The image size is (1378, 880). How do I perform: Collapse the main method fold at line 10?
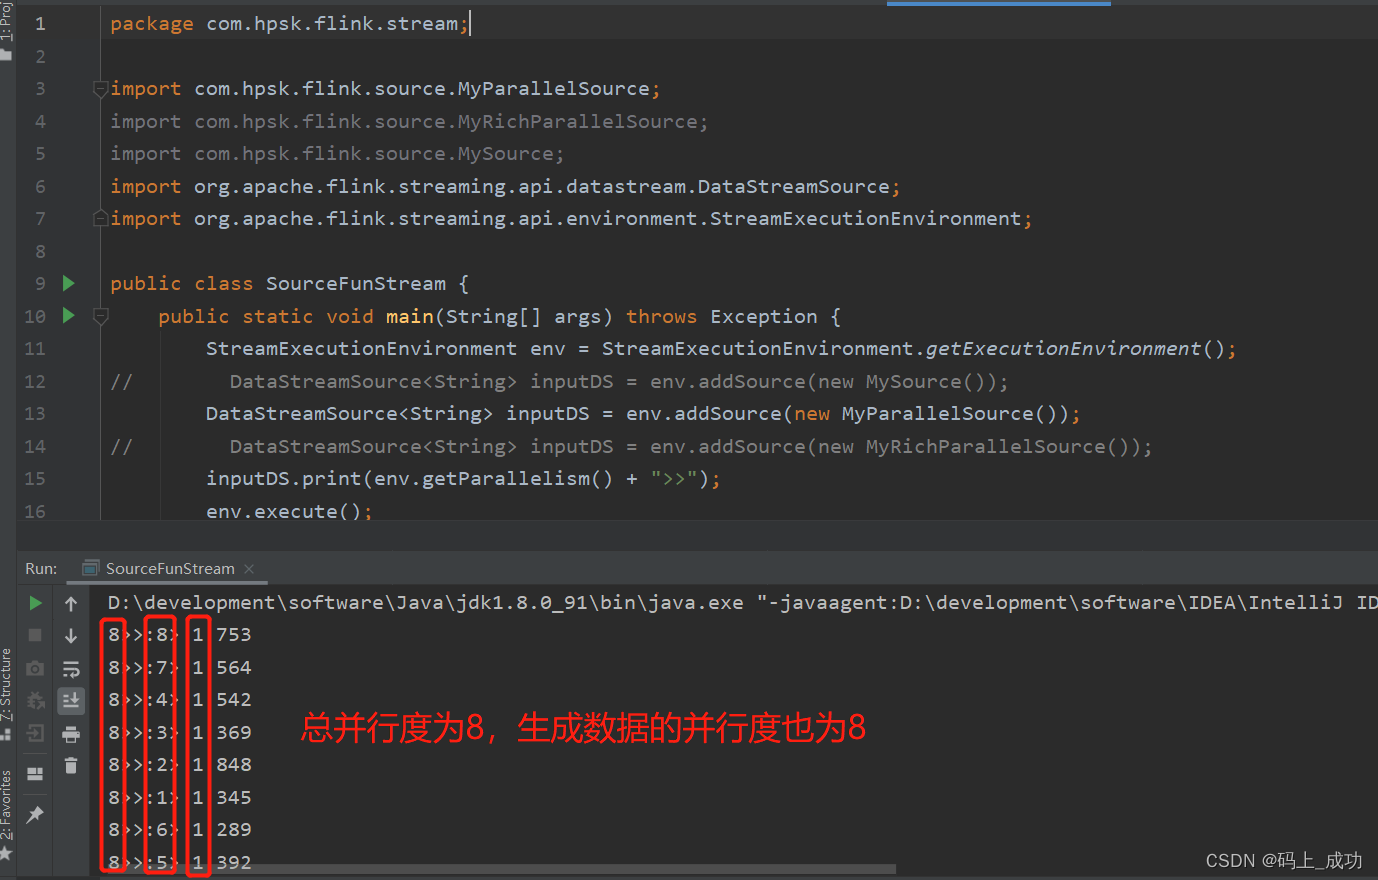coord(100,316)
